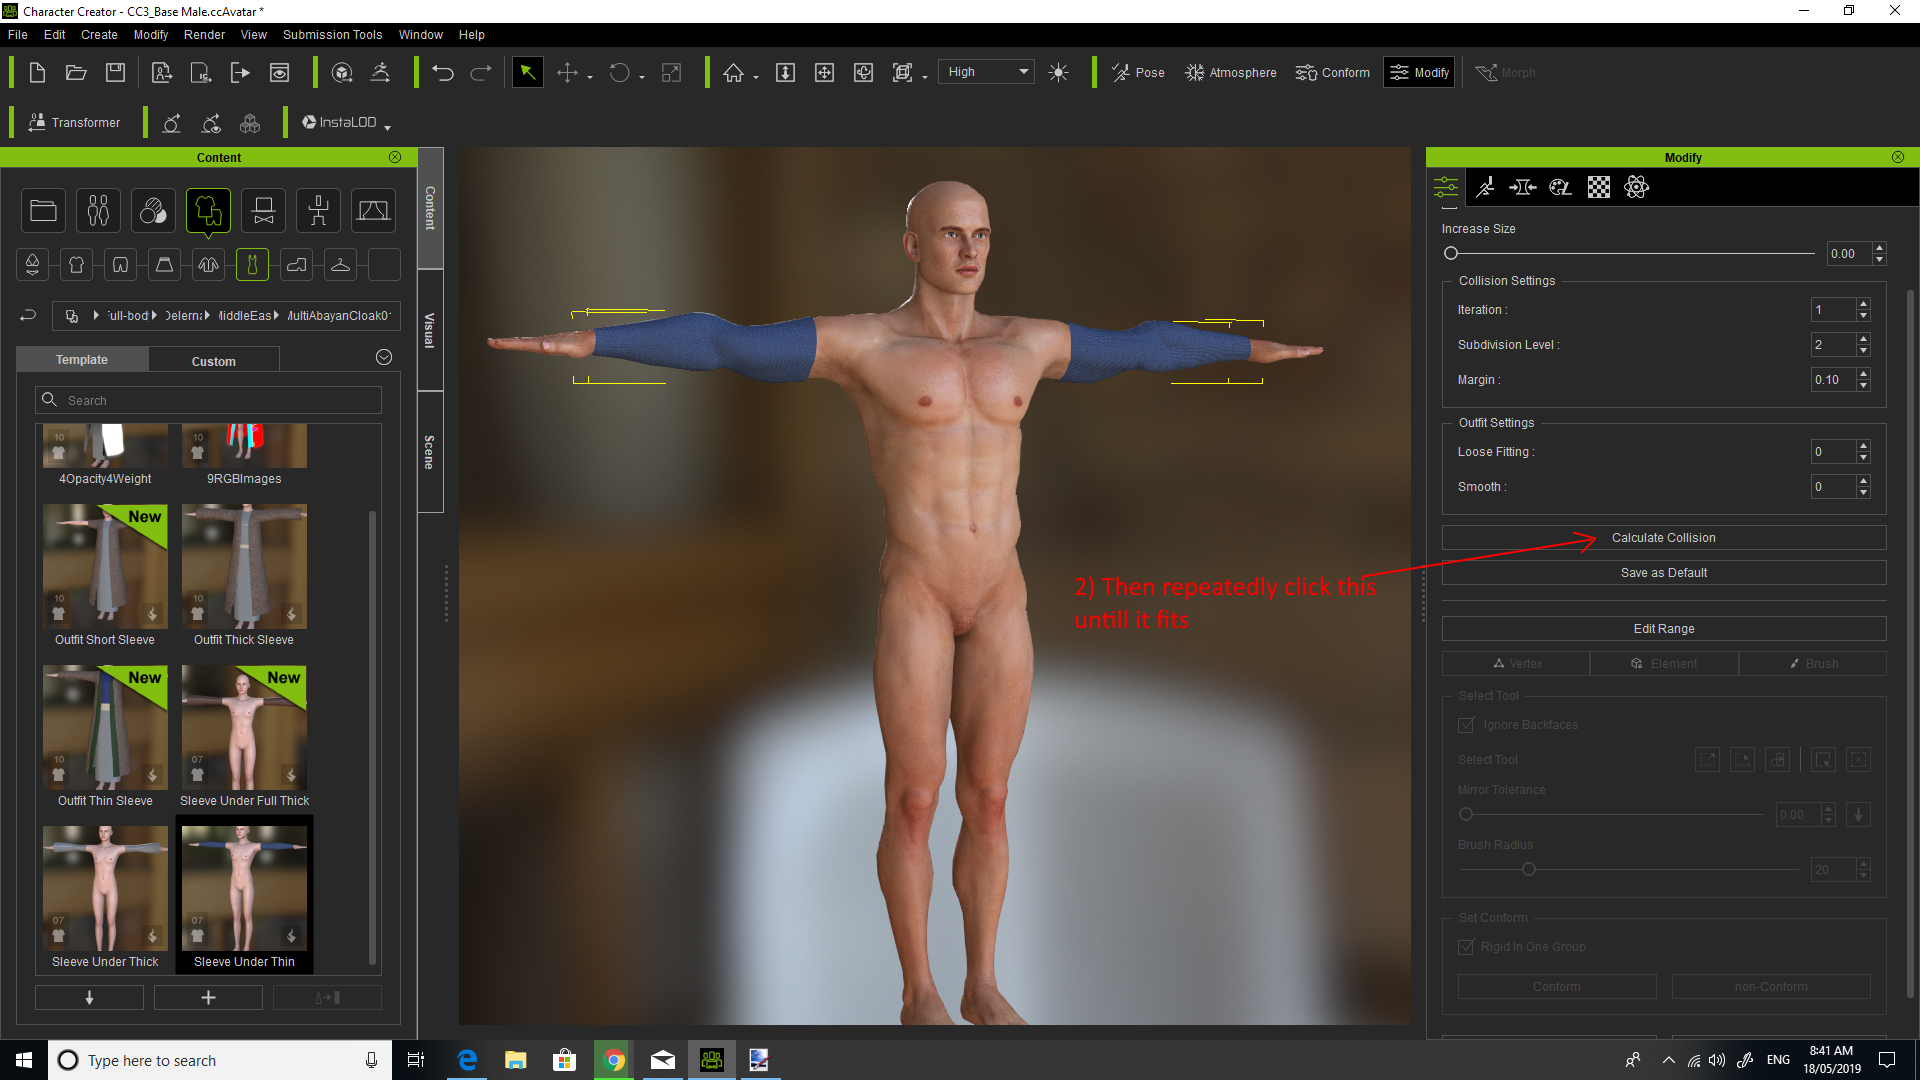Click Calculate Collision button

[1663, 538]
